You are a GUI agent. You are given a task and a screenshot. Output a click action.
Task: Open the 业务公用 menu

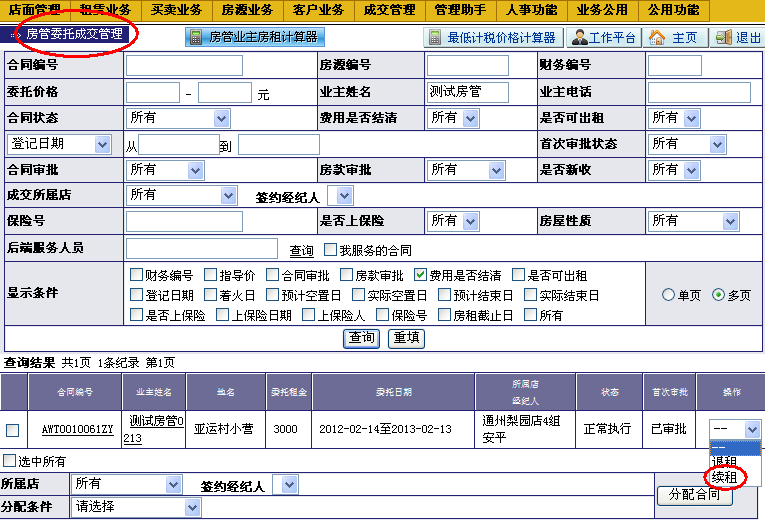(602, 10)
